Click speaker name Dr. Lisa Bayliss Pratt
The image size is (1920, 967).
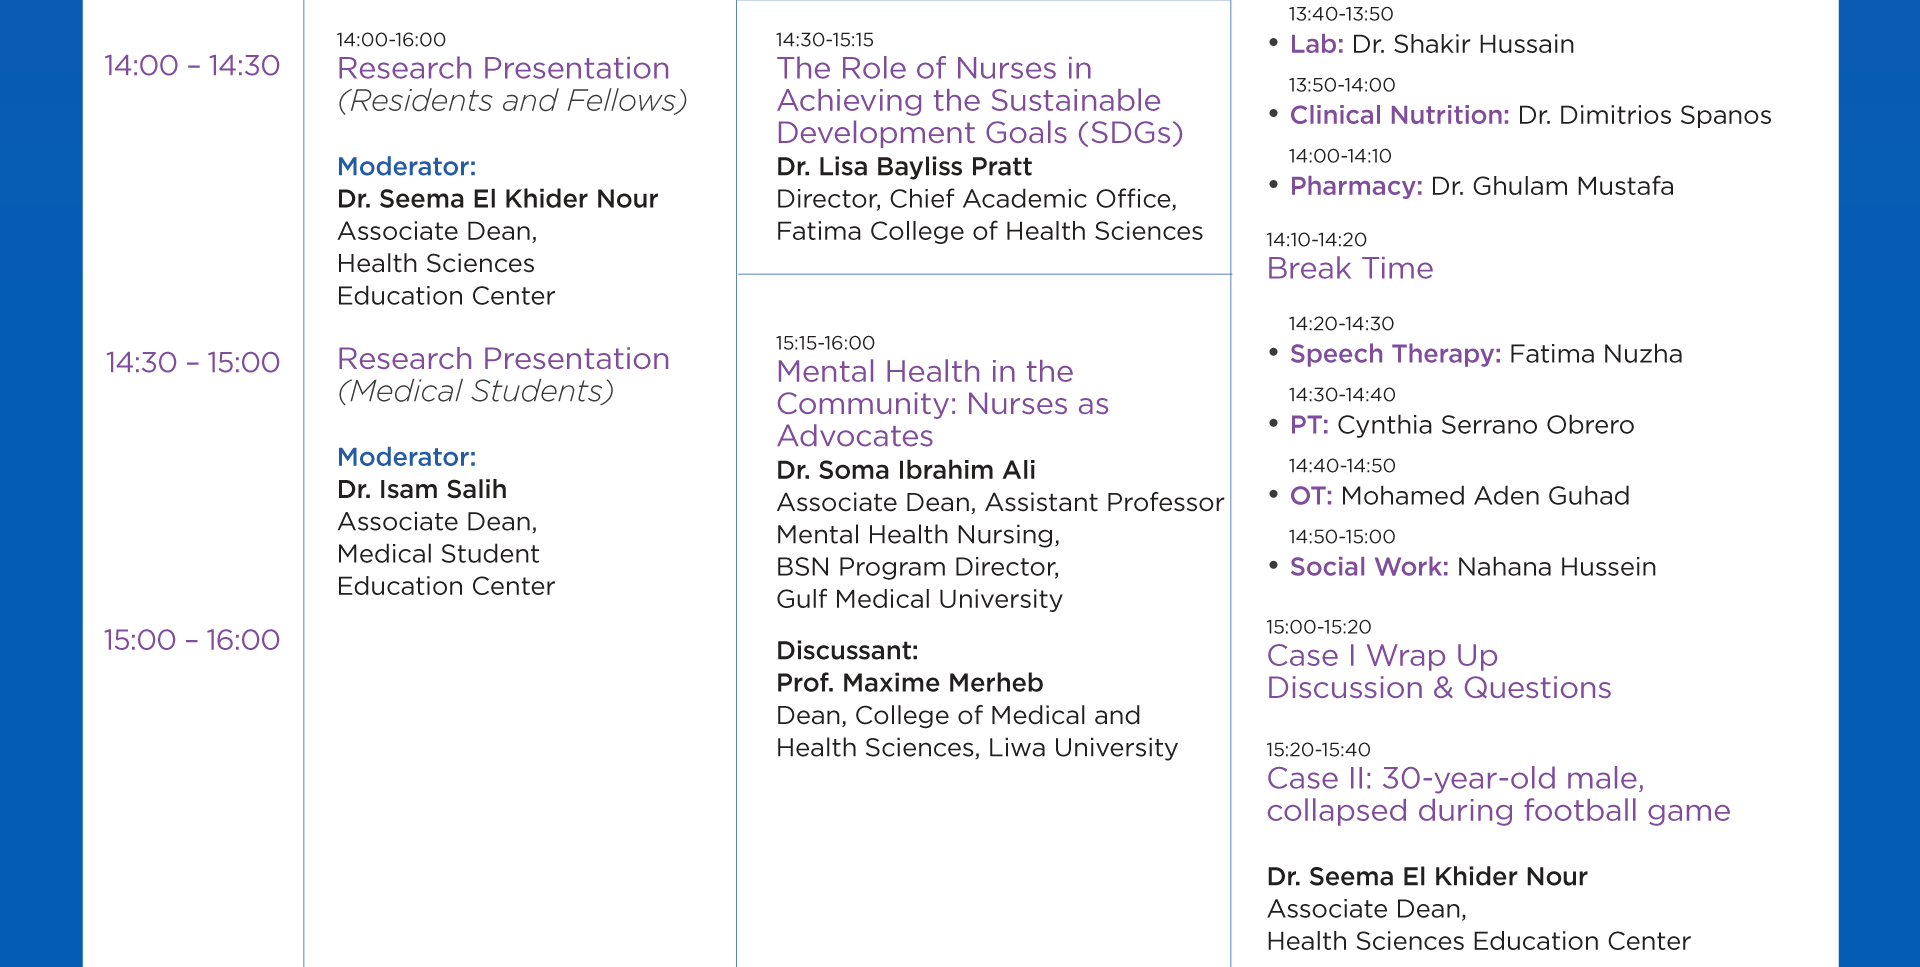(x=904, y=167)
